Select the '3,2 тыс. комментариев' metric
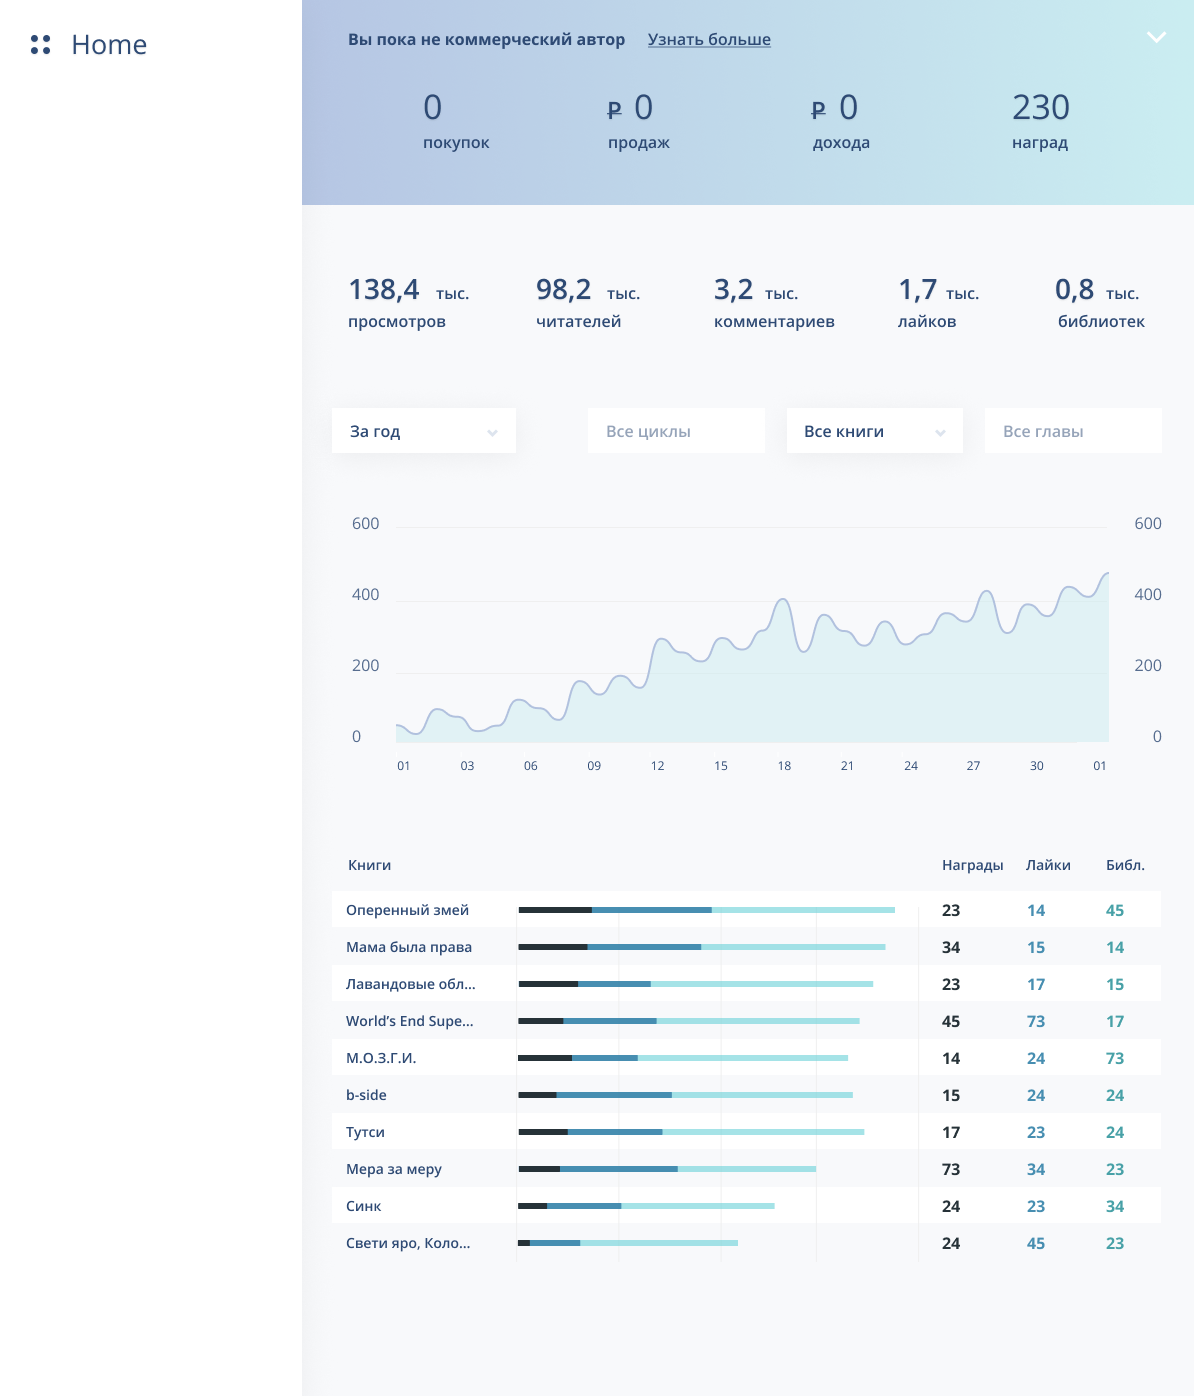 click(x=773, y=304)
